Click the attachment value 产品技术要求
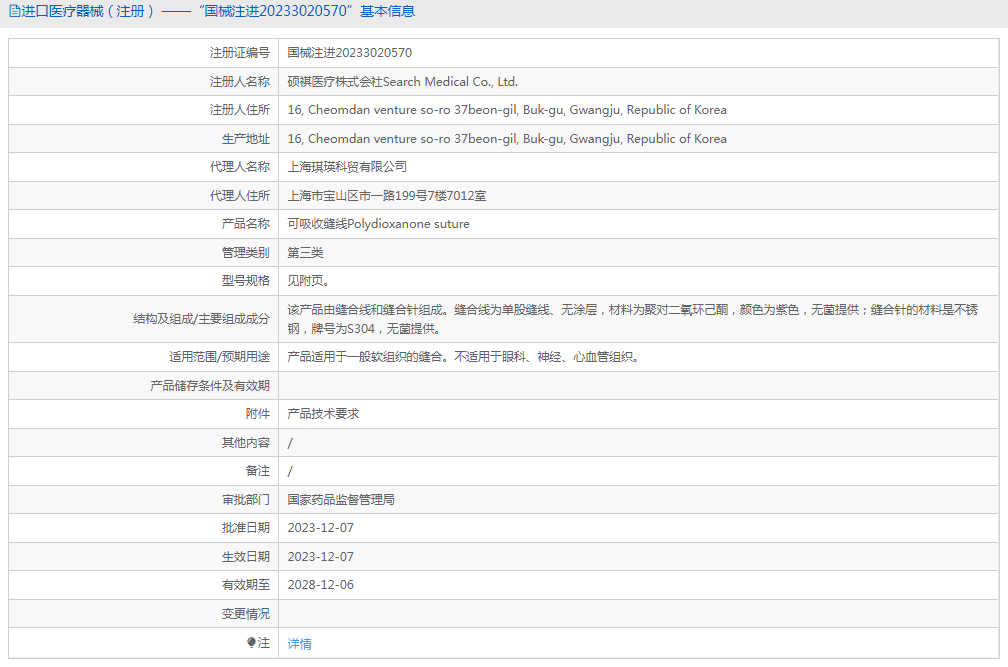Viewport: 1008px width, 667px height. click(323, 414)
